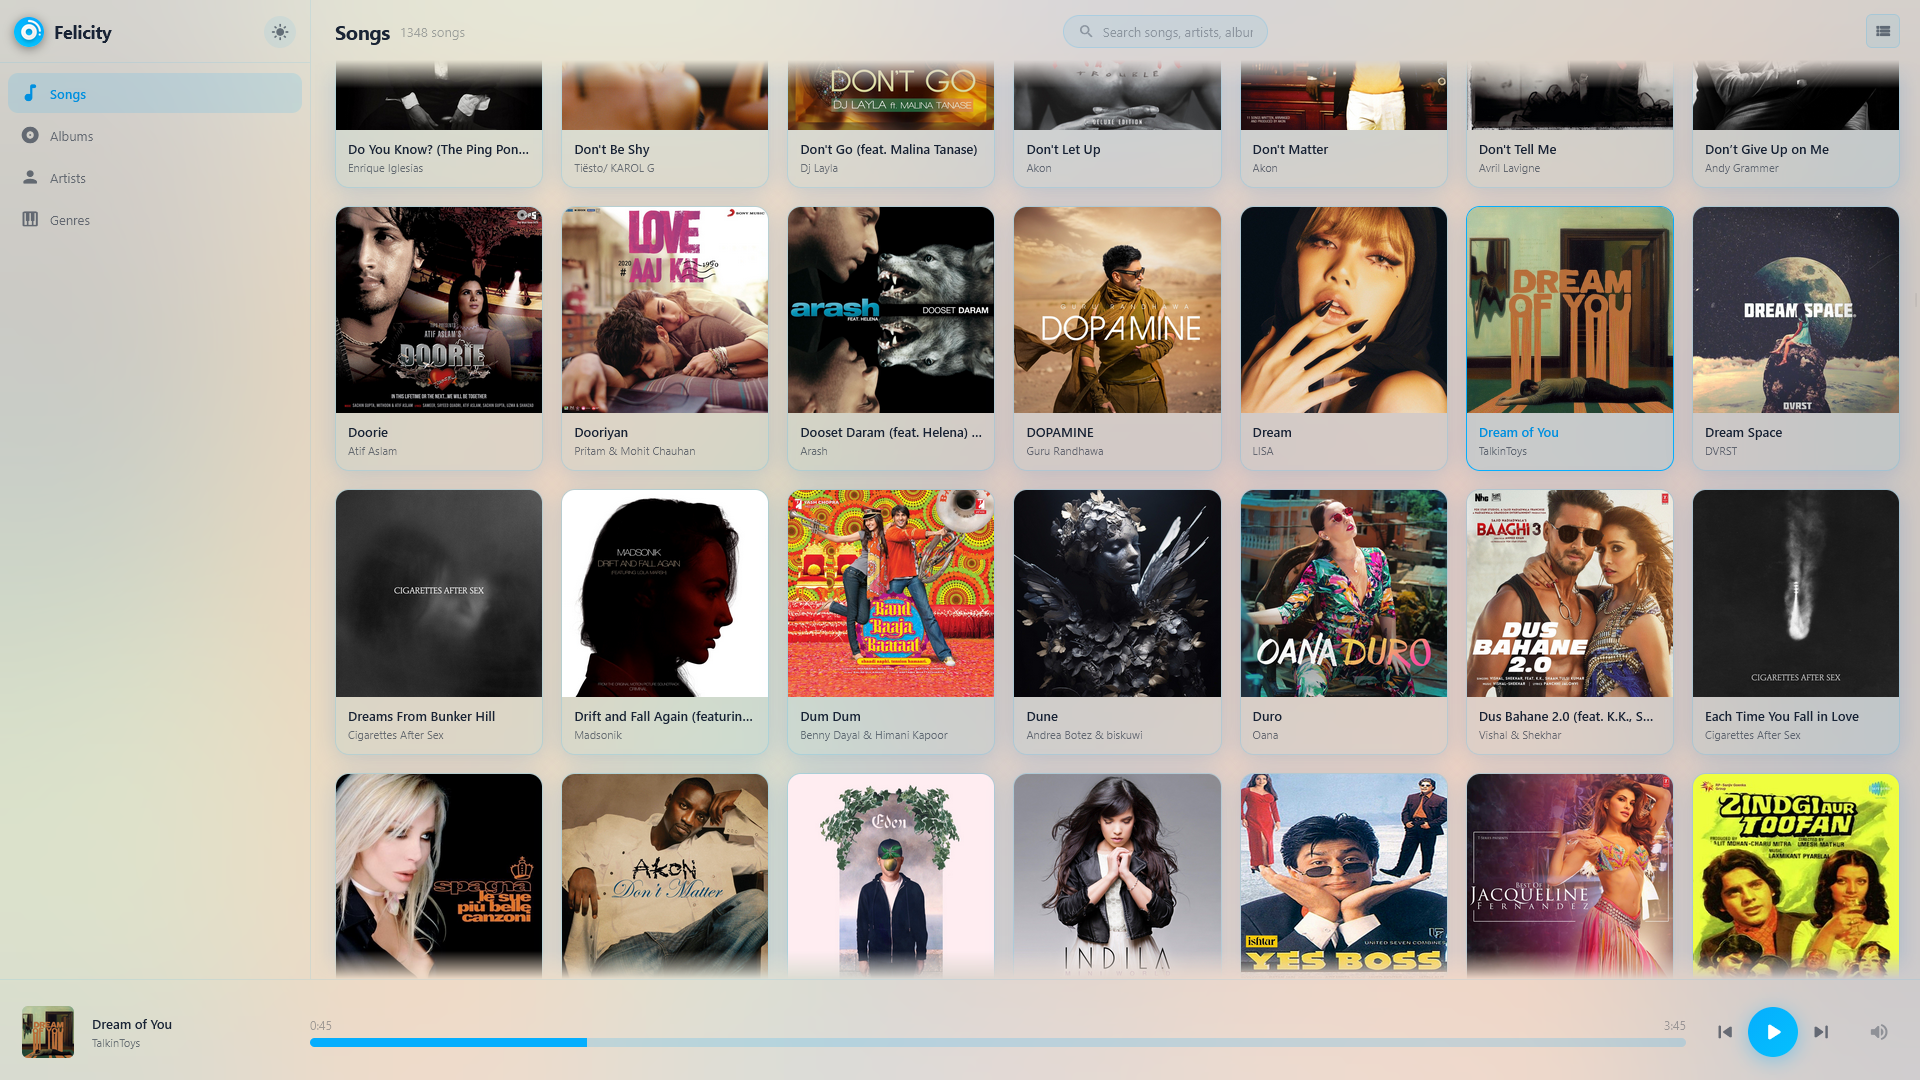The image size is (1920, 1080).
Task: Click the 1348 songs count label
Action: click(x=432, y=32)
